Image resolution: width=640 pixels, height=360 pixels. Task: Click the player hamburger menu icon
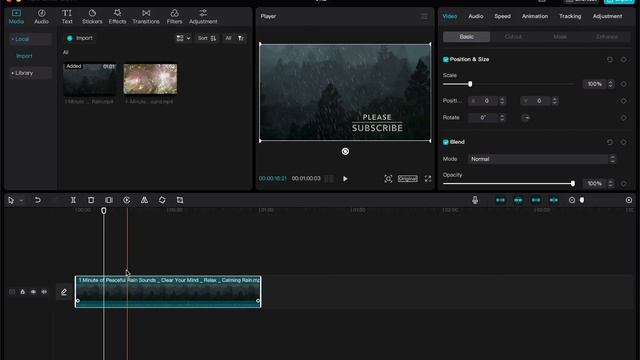[424, 16]
